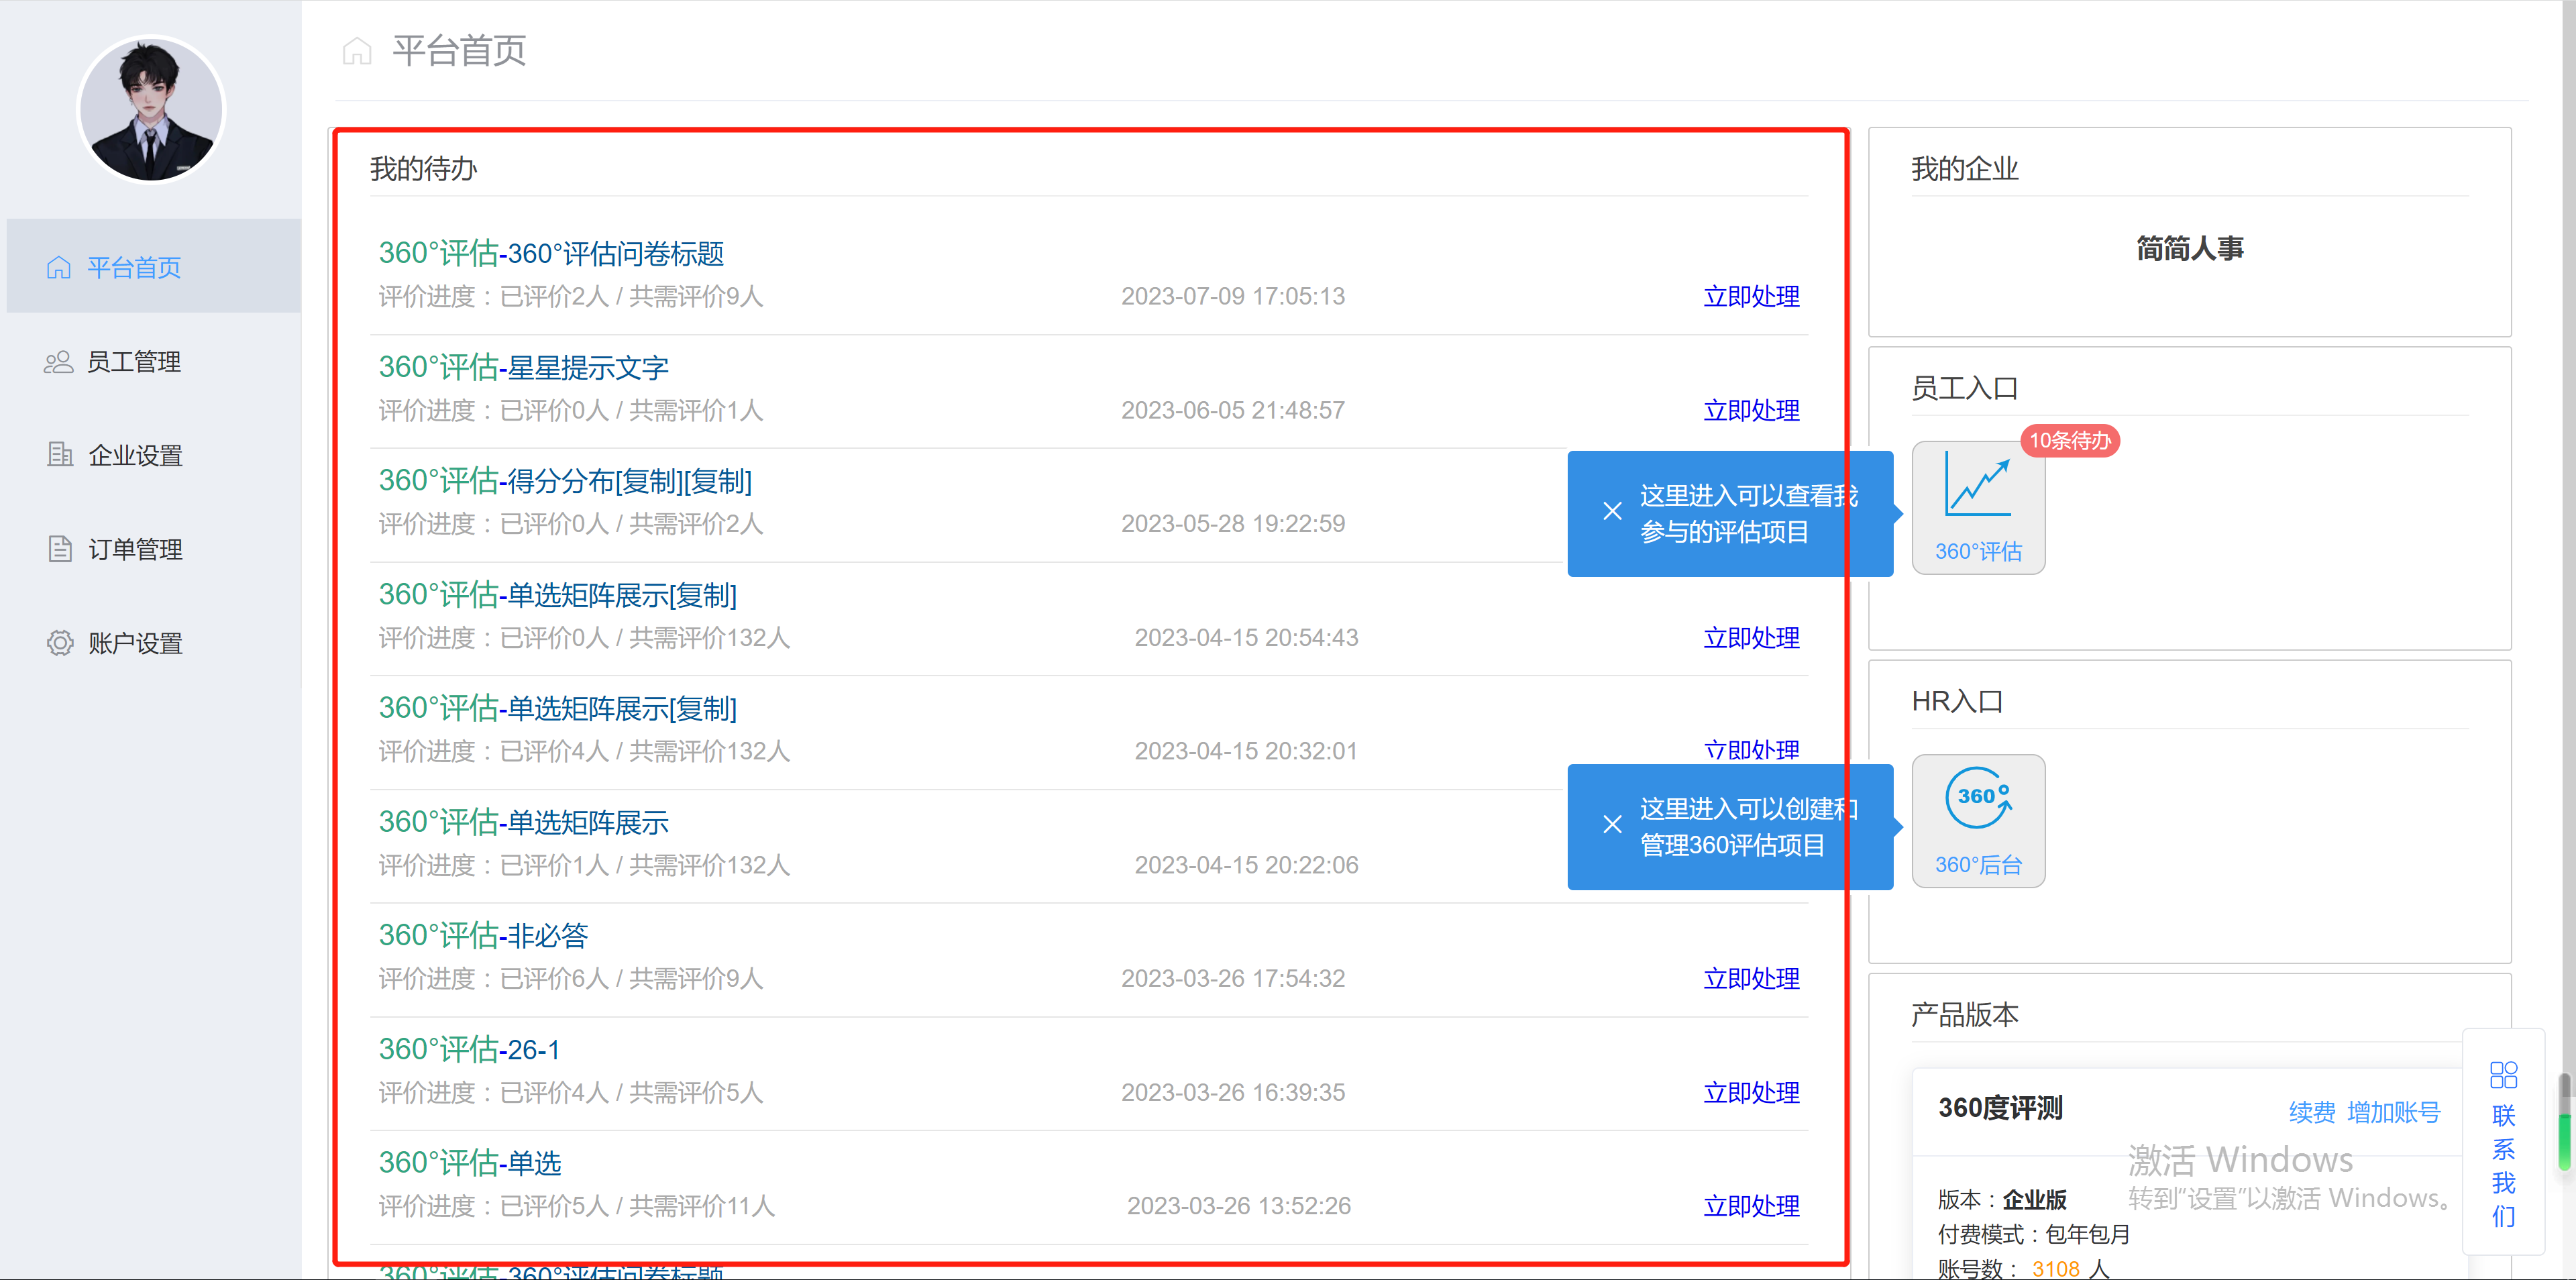Click the 360度评测 product title
The image size is (2576, 1280).
point(2000,1108)
